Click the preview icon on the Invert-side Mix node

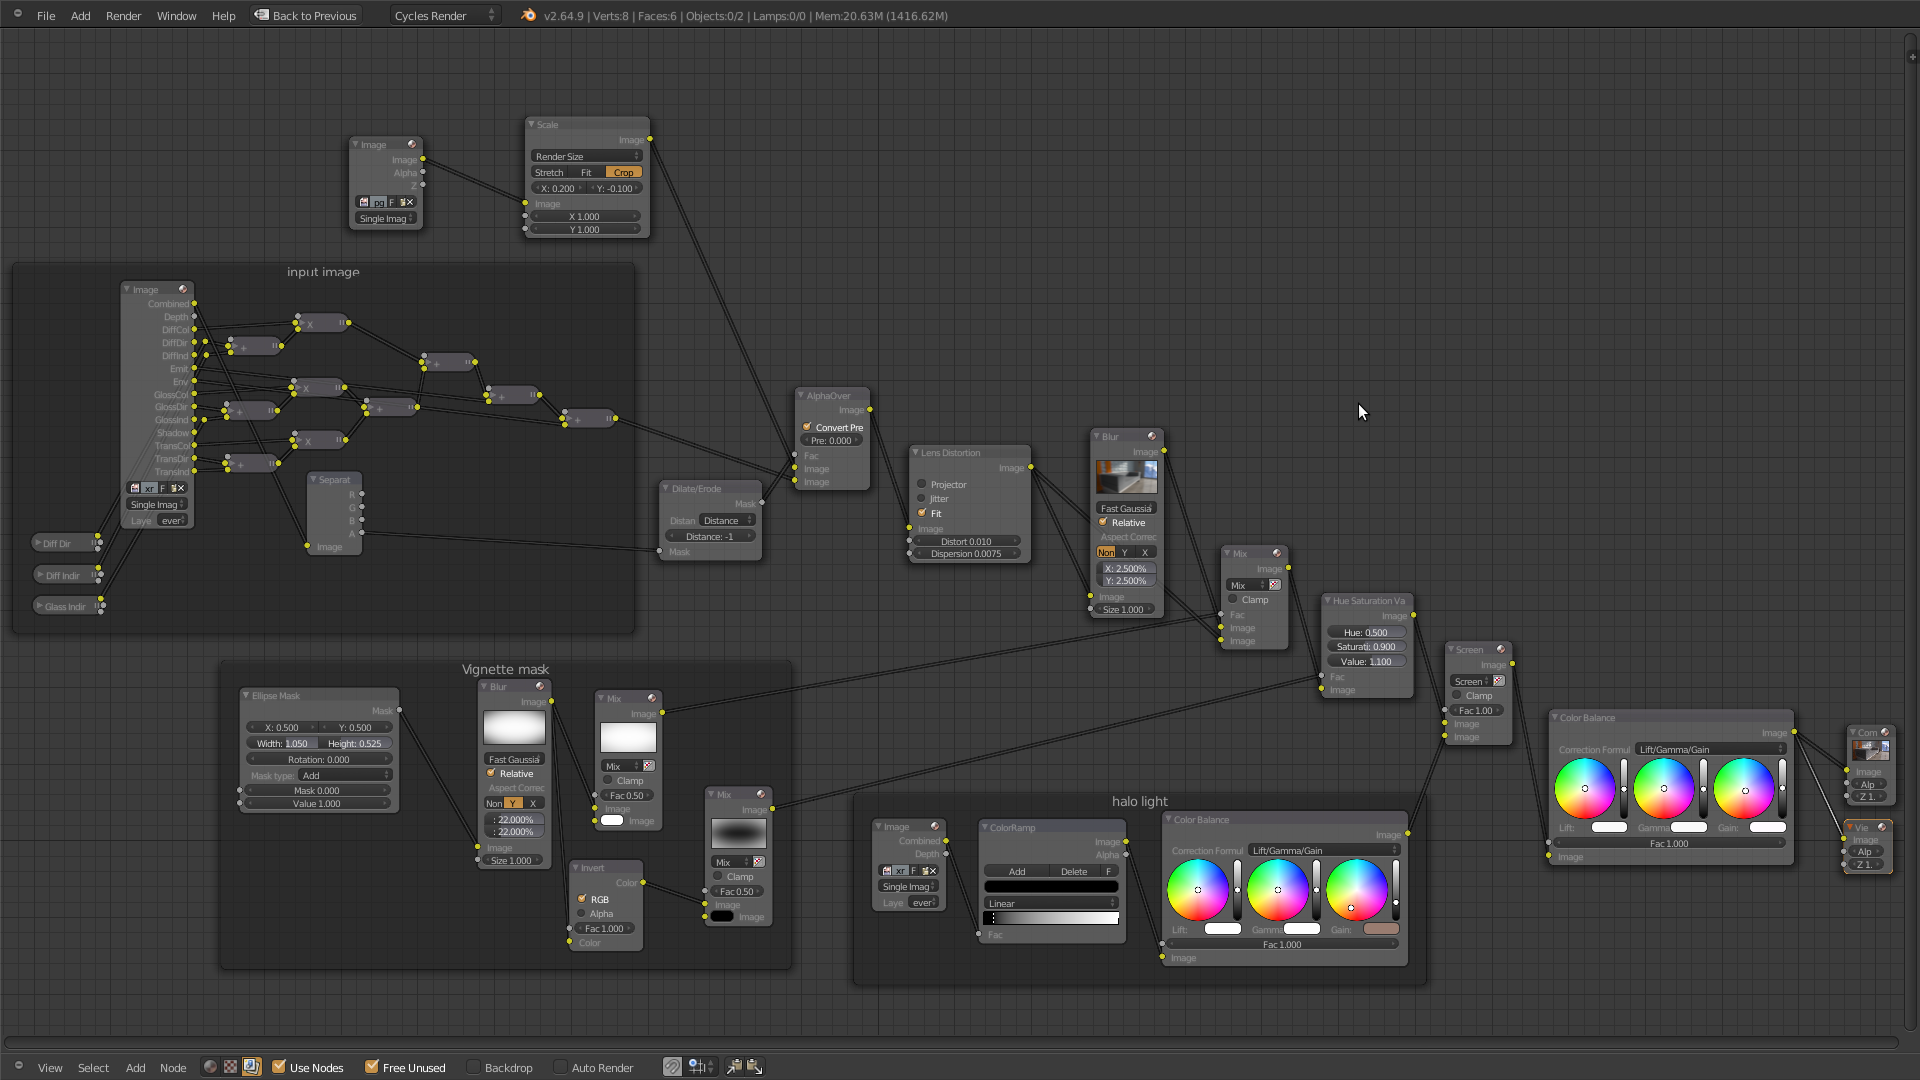(x=761, y=794)
